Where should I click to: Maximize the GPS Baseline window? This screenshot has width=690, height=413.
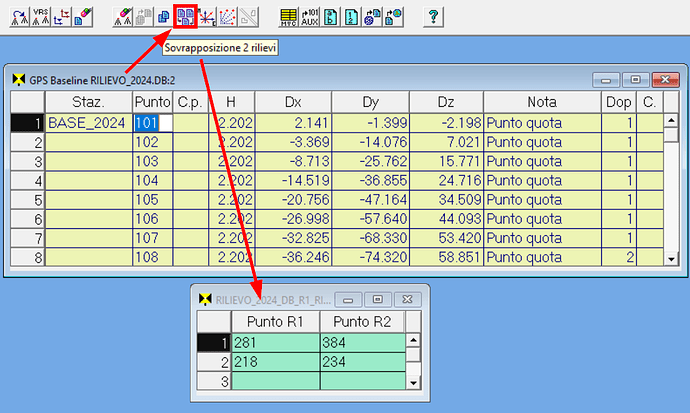(x=635, y=80)
